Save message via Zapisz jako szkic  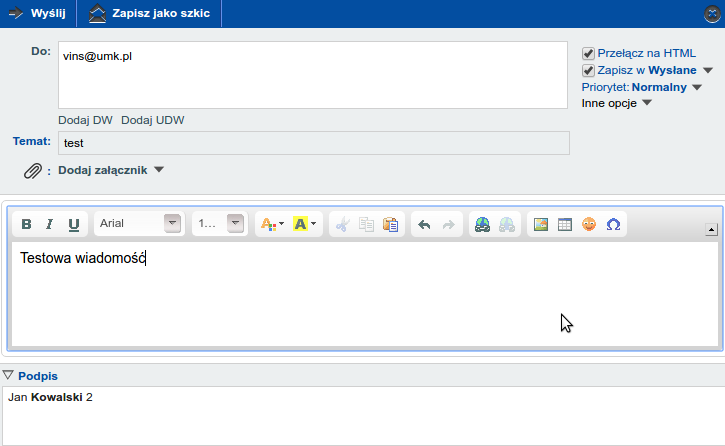(x=149, y=13)
